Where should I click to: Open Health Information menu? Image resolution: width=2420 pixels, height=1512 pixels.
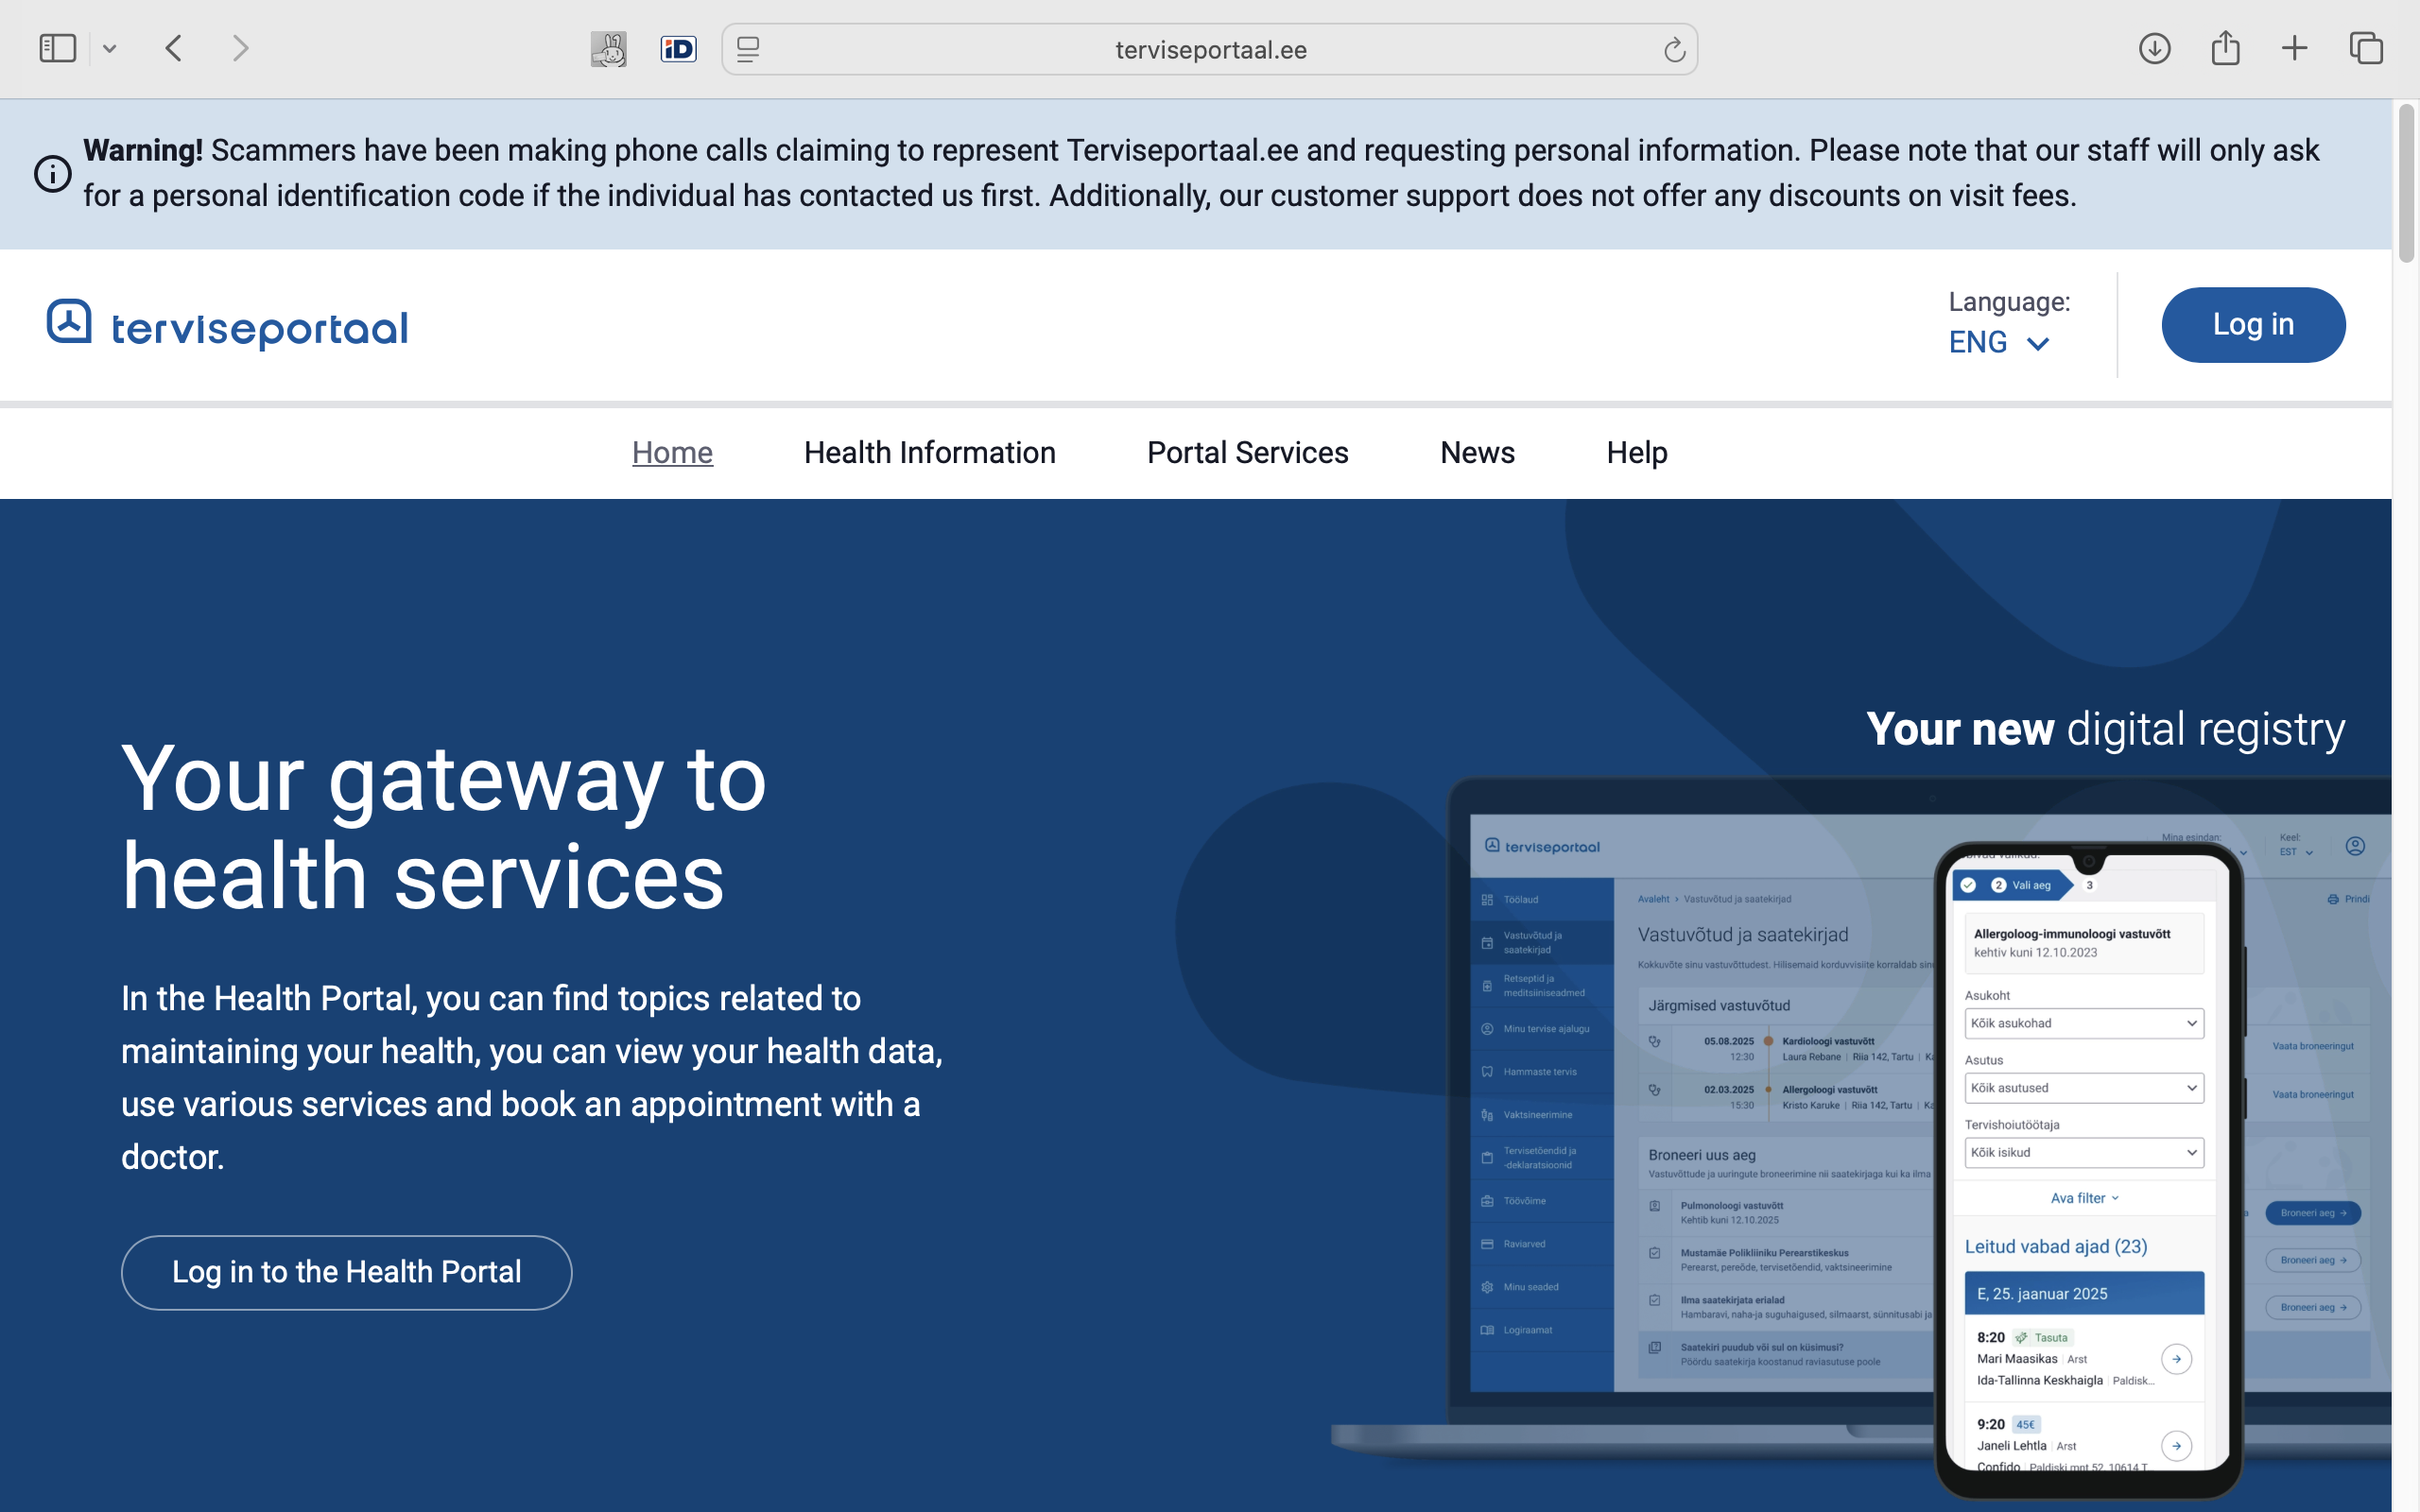(x=929, y=453)
